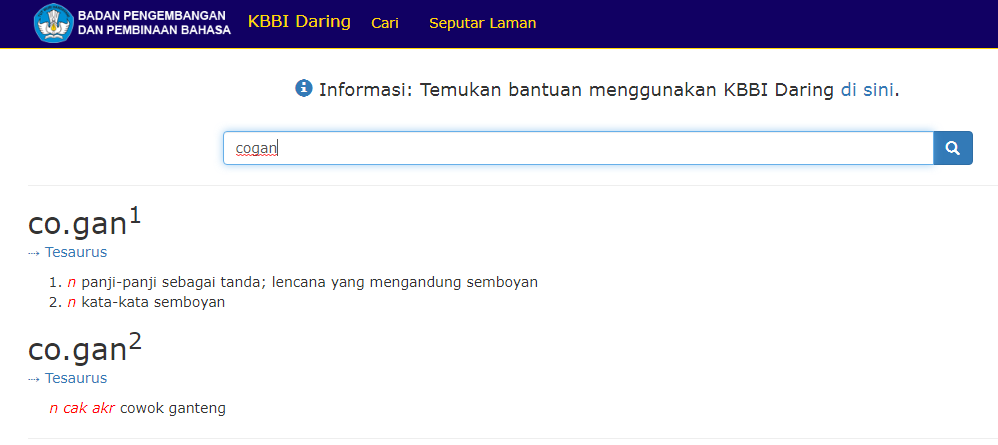998x445 pixels.
Task: Click the magnifier search button
Action: click(x=953, y=148)
